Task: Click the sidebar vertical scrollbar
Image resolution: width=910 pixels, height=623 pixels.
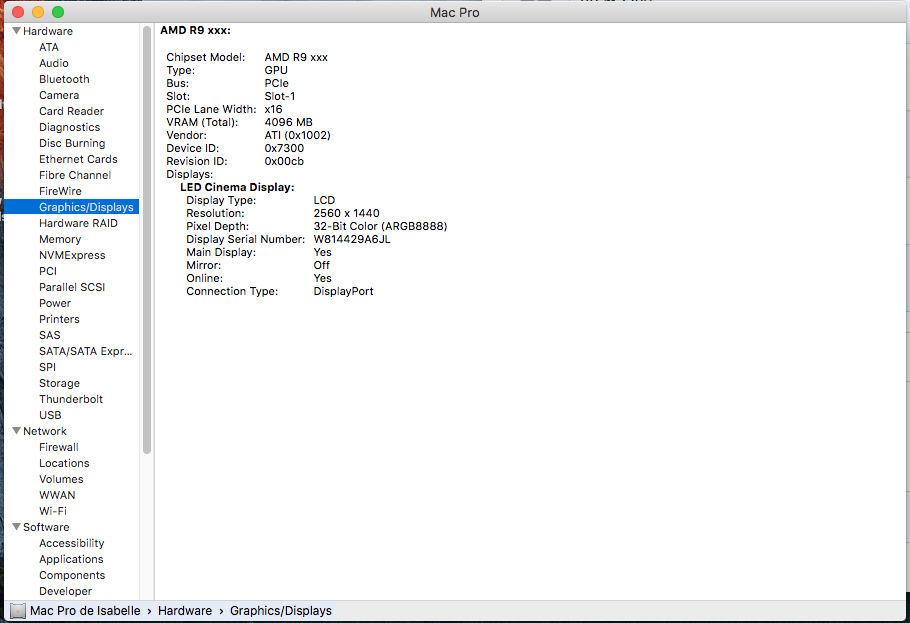Action: point(147,239)
